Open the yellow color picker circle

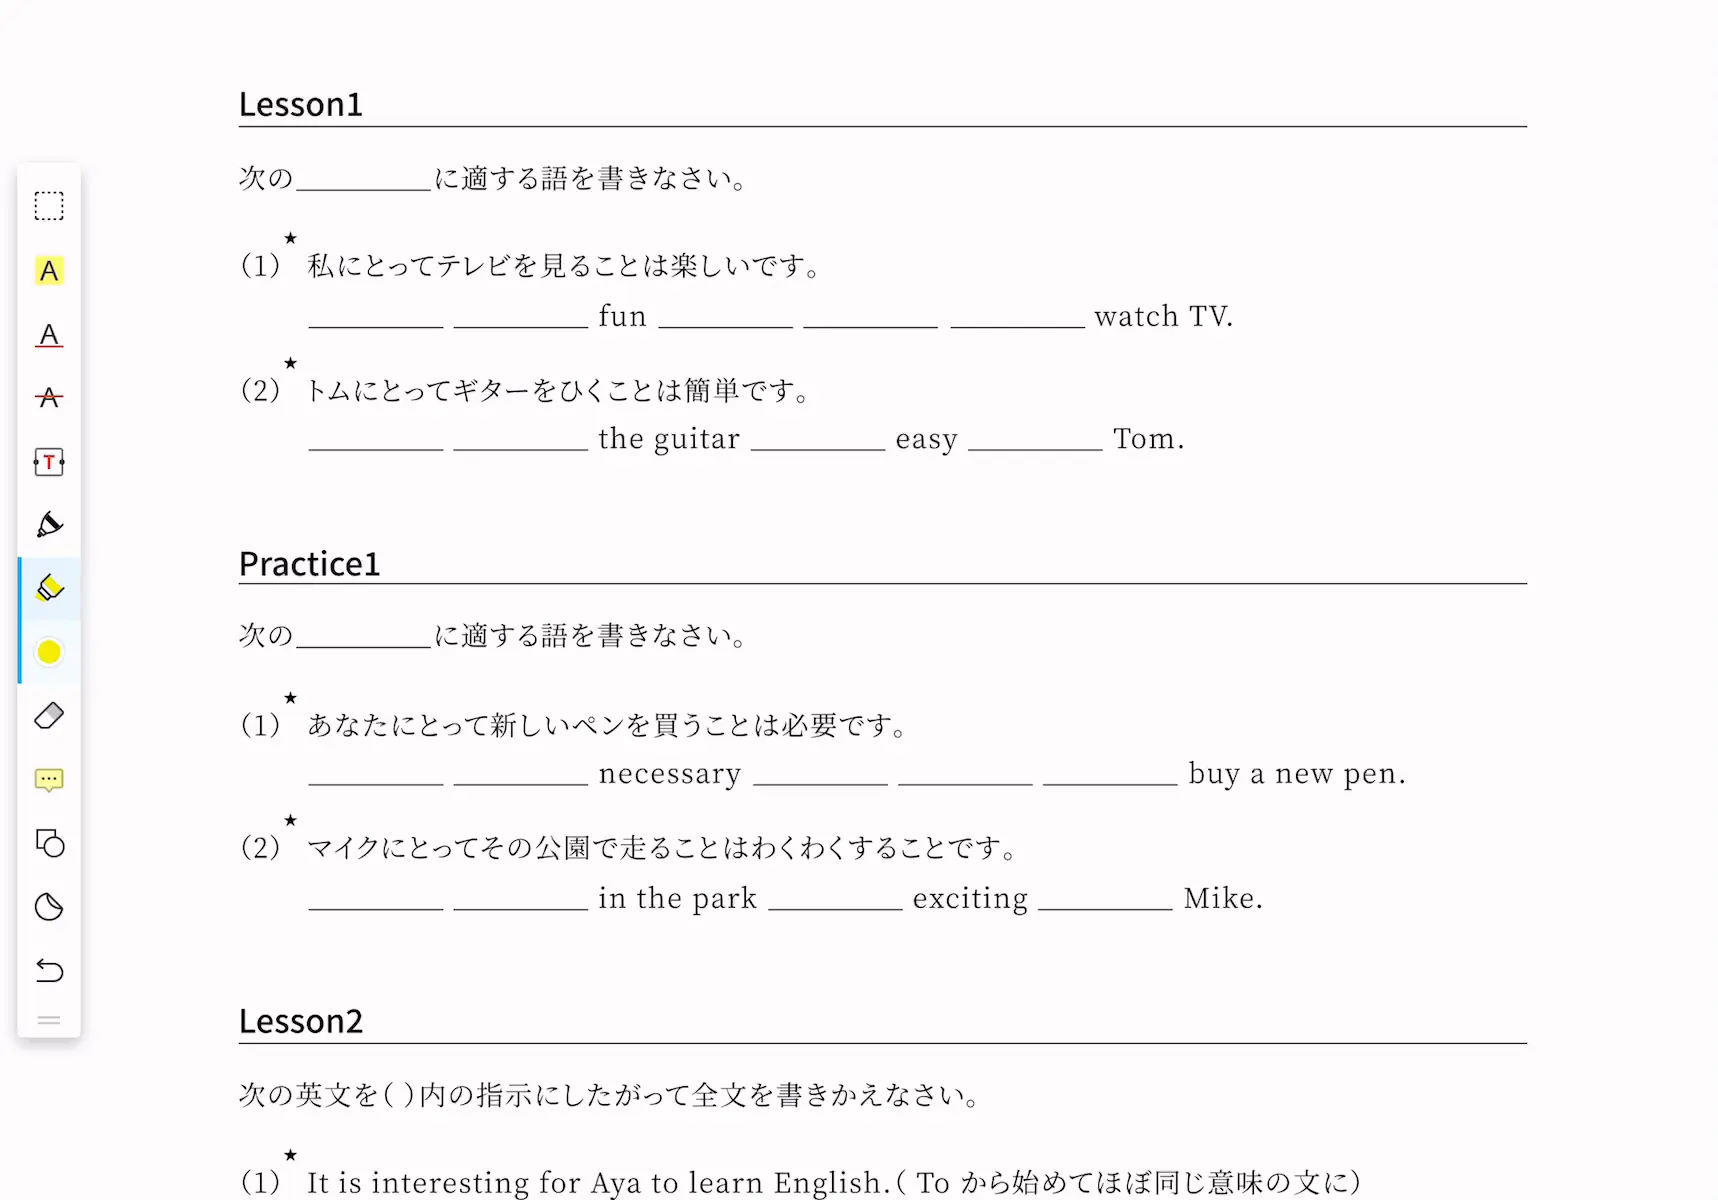tap(49, 652)
